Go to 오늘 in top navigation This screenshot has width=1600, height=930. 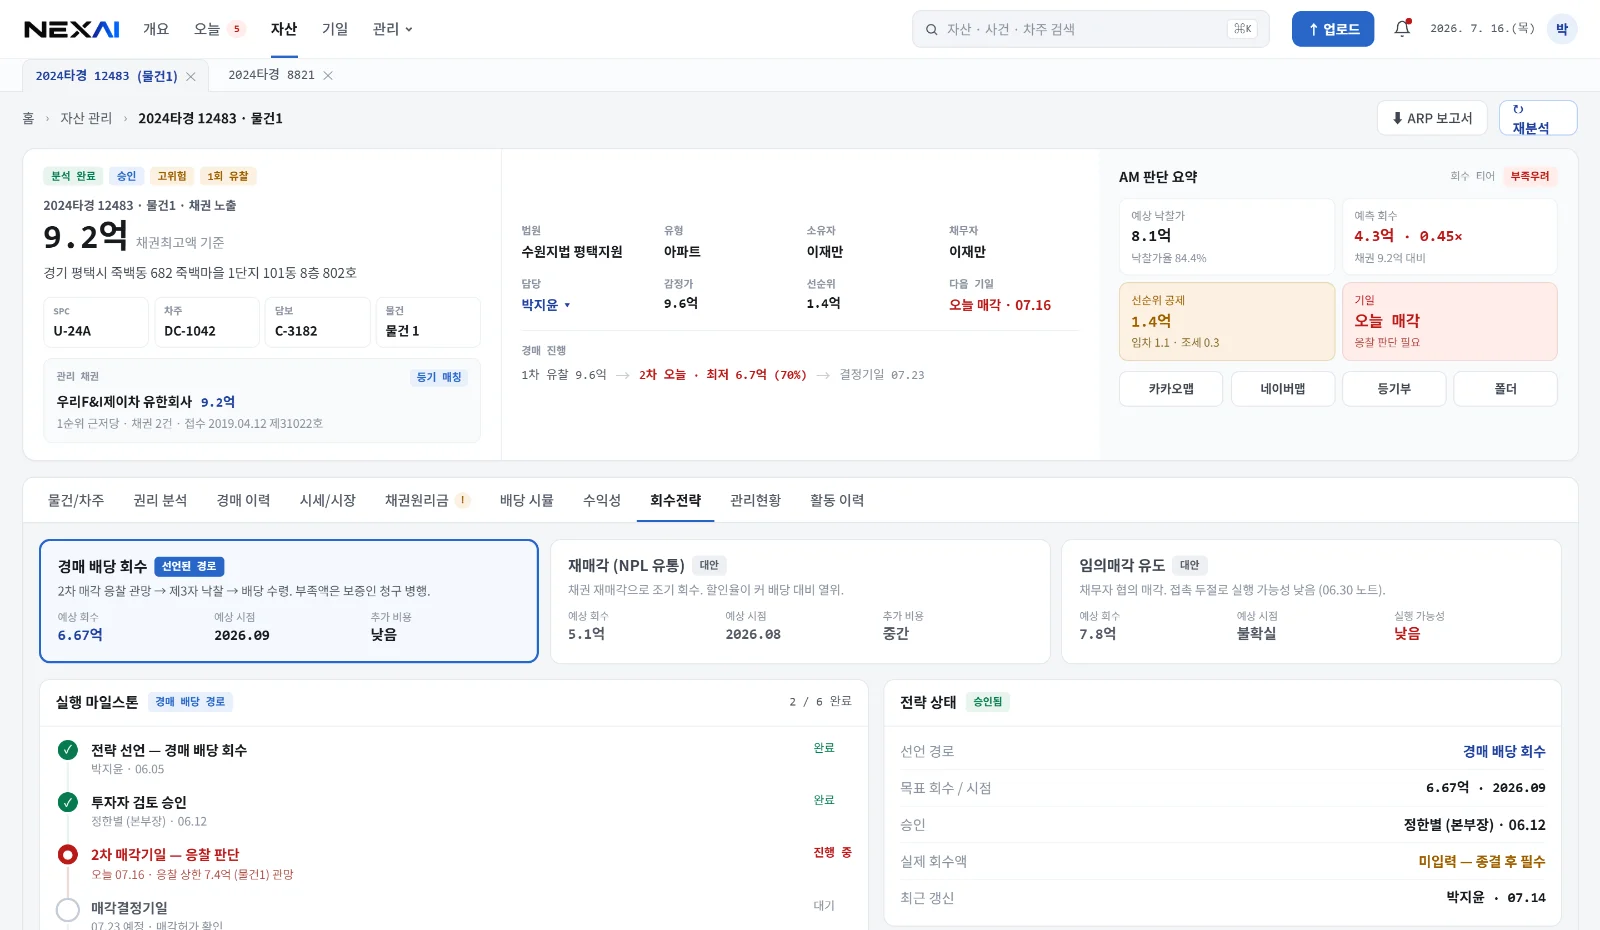207,29
